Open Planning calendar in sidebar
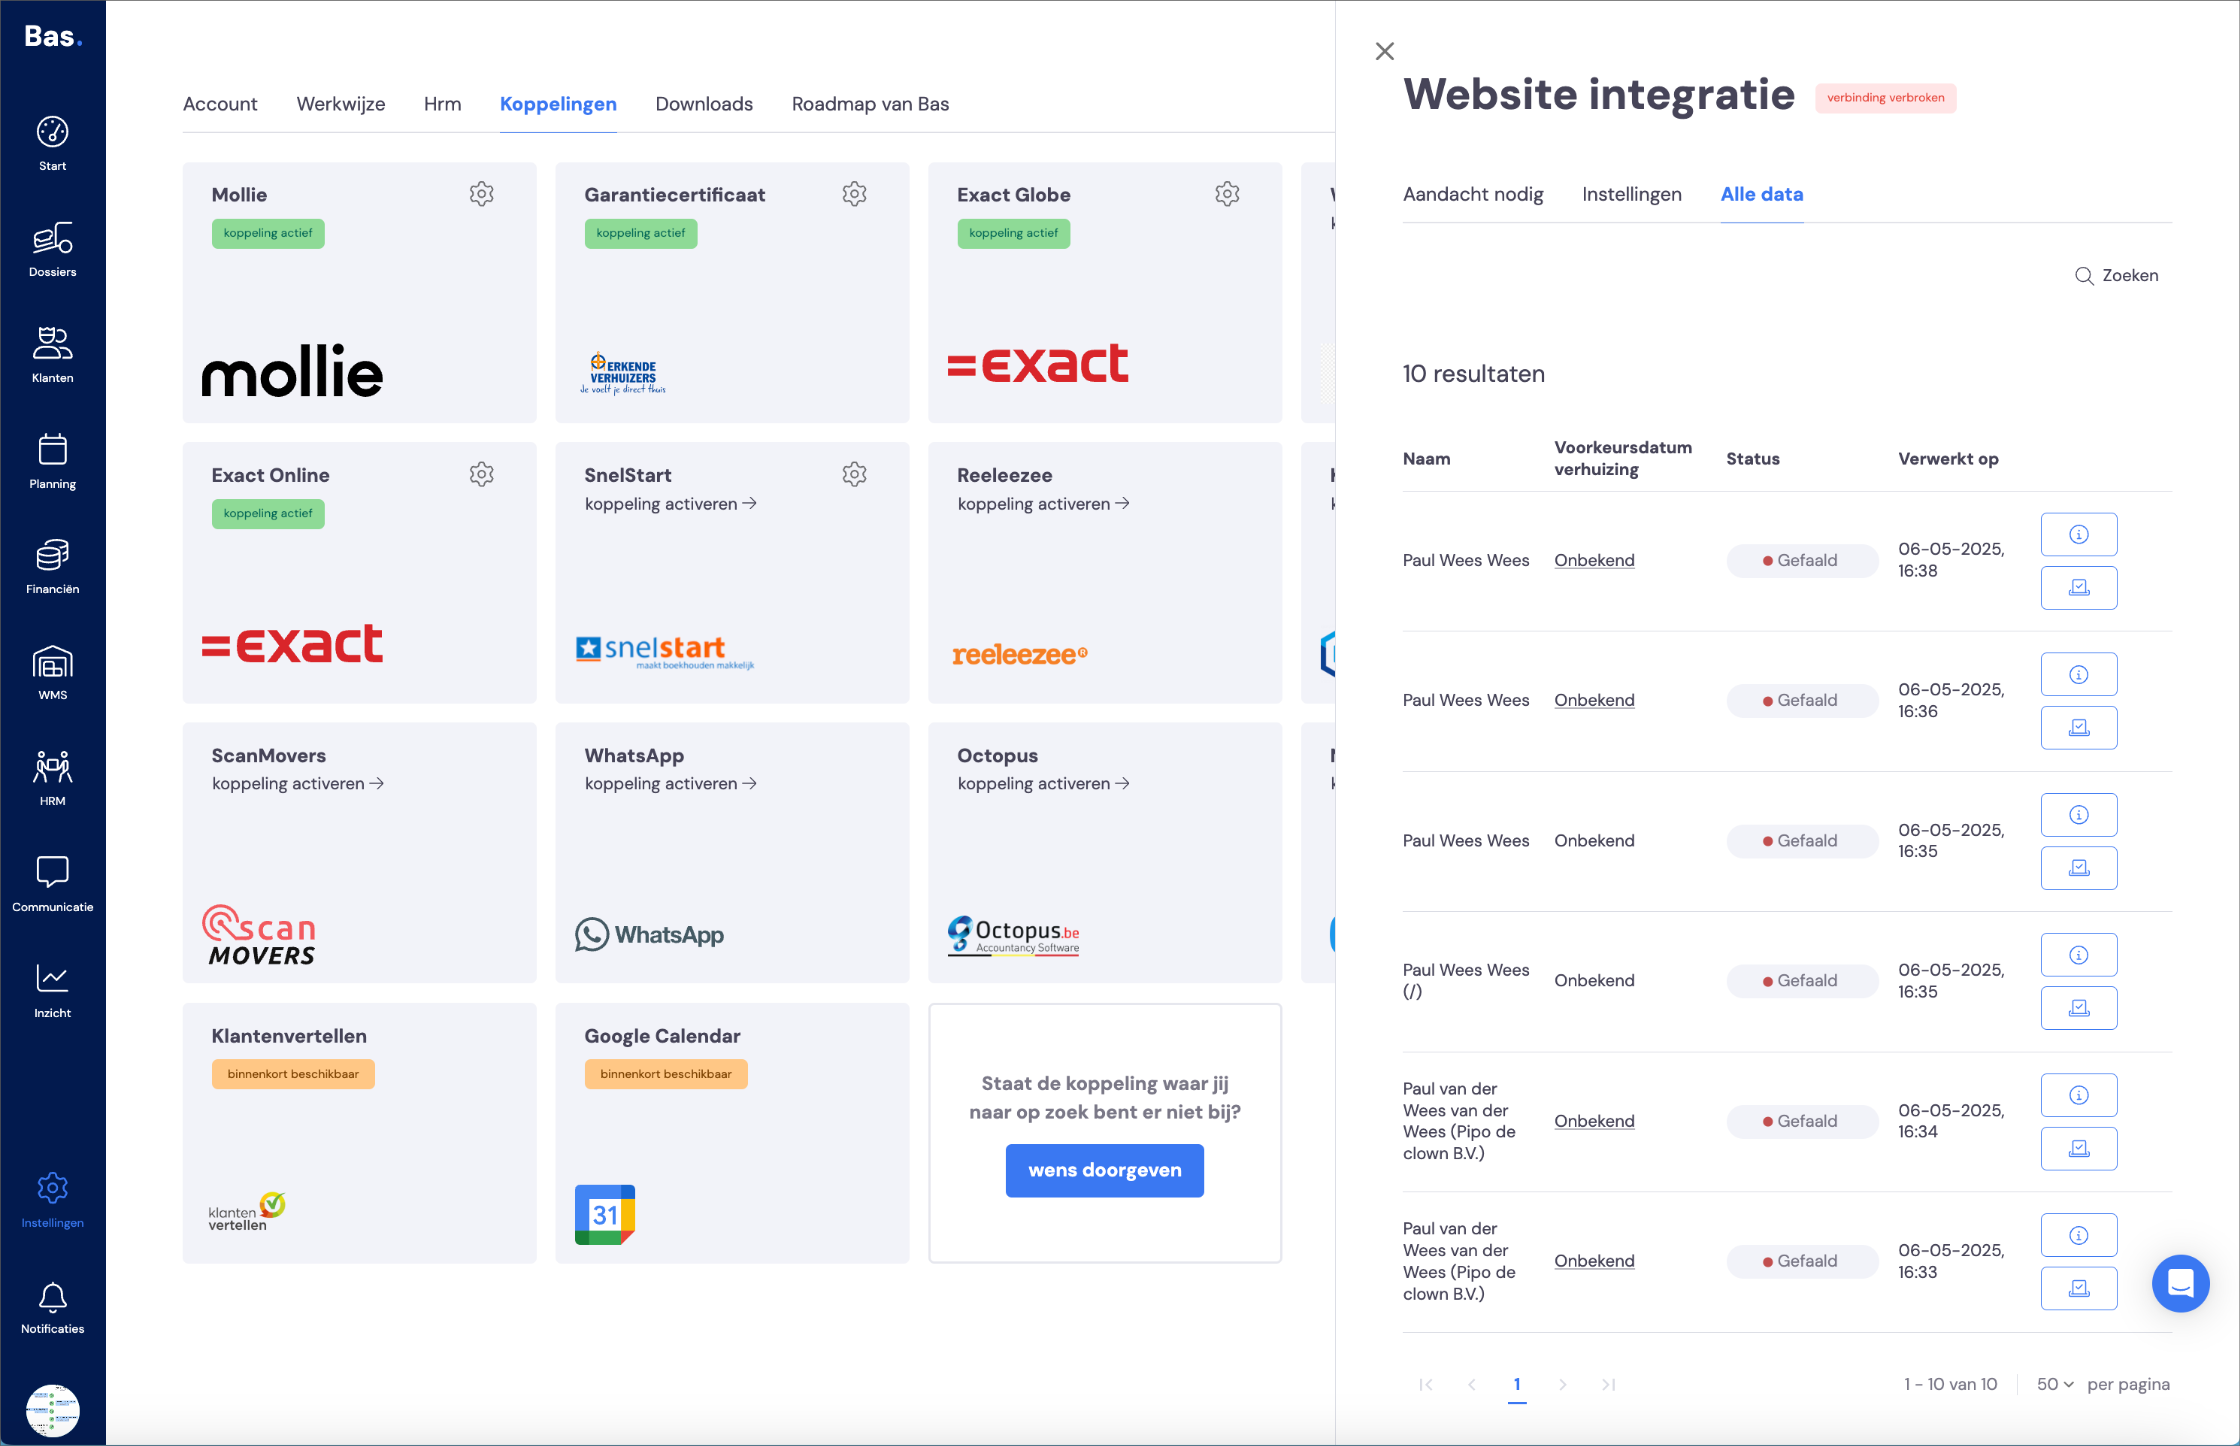The width and height of the screenshot is (2240, 1446). (52, 462)
